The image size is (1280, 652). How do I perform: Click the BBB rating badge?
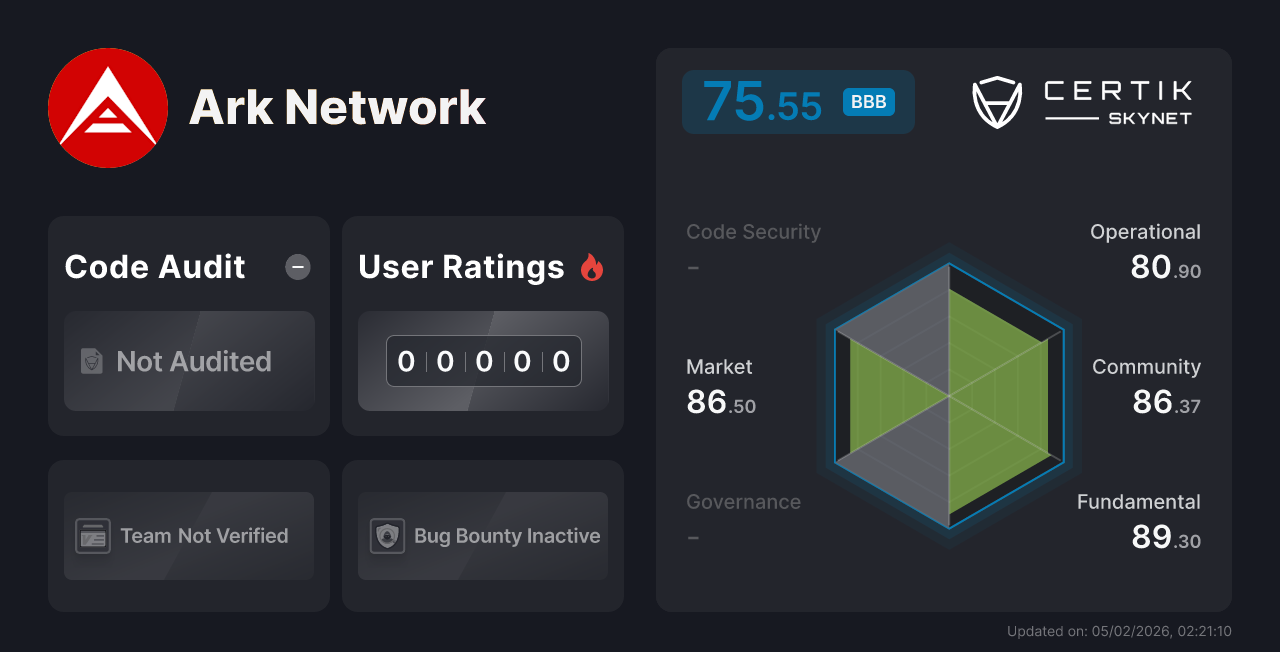point(867,101)
